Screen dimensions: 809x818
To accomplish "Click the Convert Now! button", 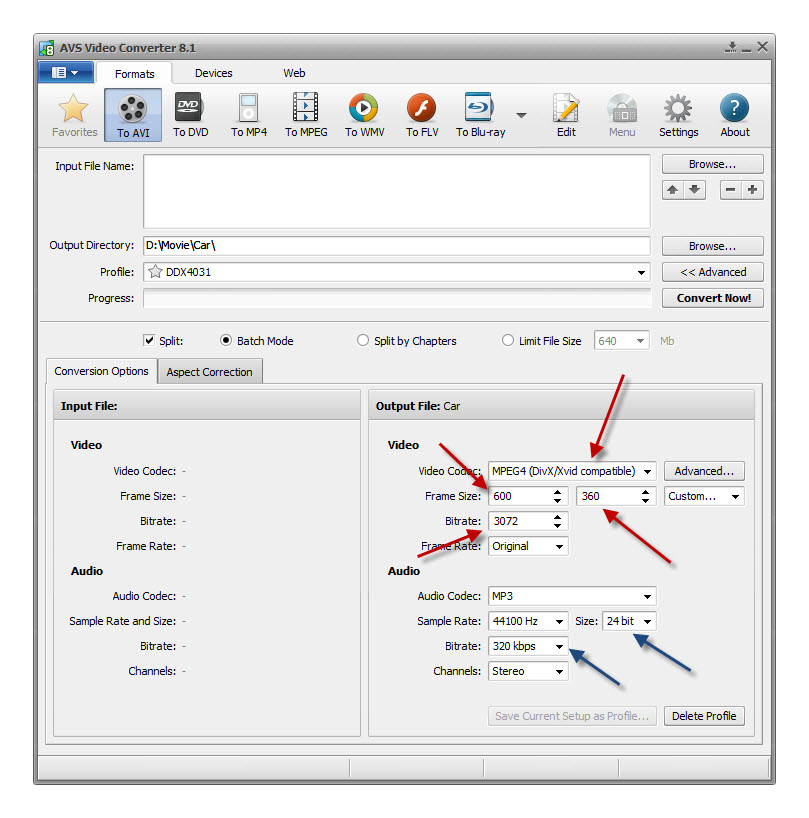I will click(713, 298).
